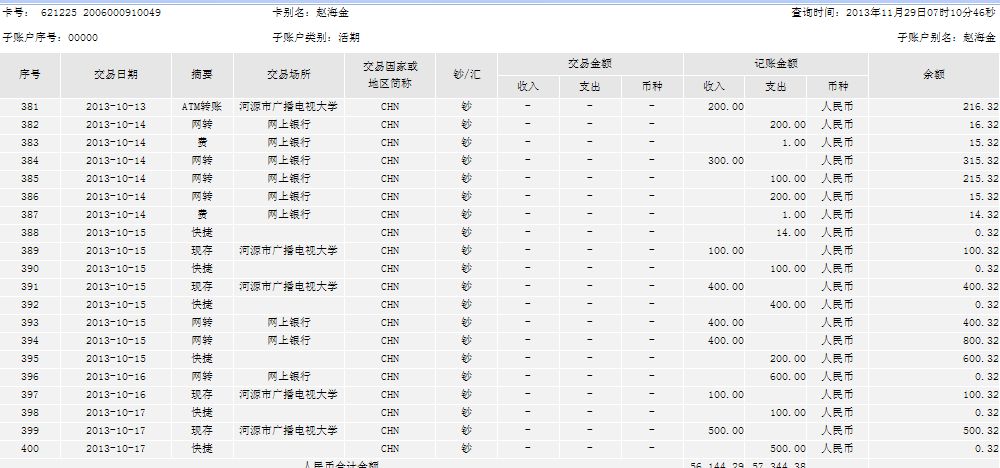This screenshot has width=1000, height=468.
Task: Click the 600.00 expense in row 396
Action: pyautogui.click(x=788, y=376)
